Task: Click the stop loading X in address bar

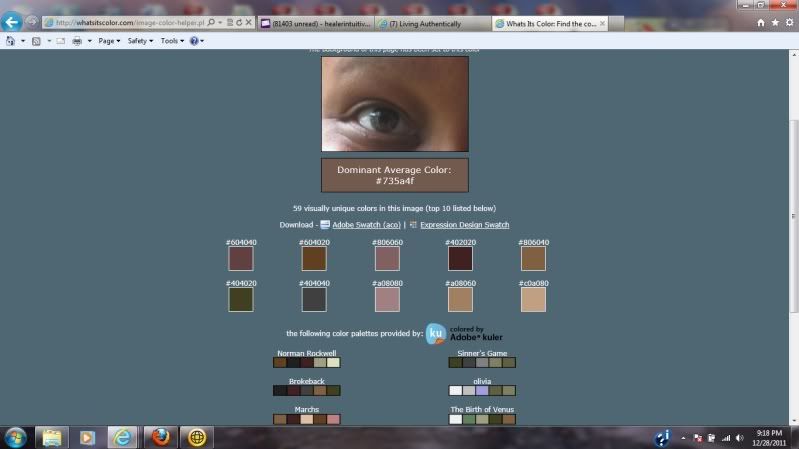Action: (x=249, y=23)
